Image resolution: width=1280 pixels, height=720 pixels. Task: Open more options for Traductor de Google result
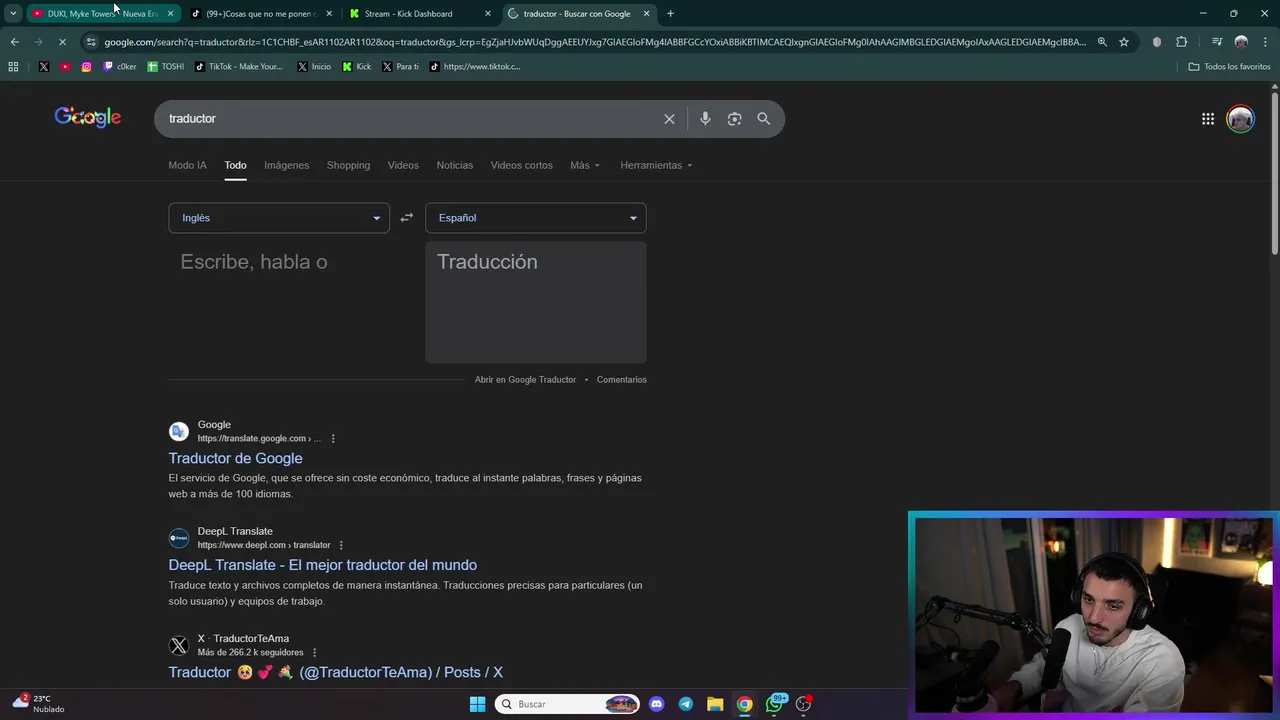click(x=333, y=438)
